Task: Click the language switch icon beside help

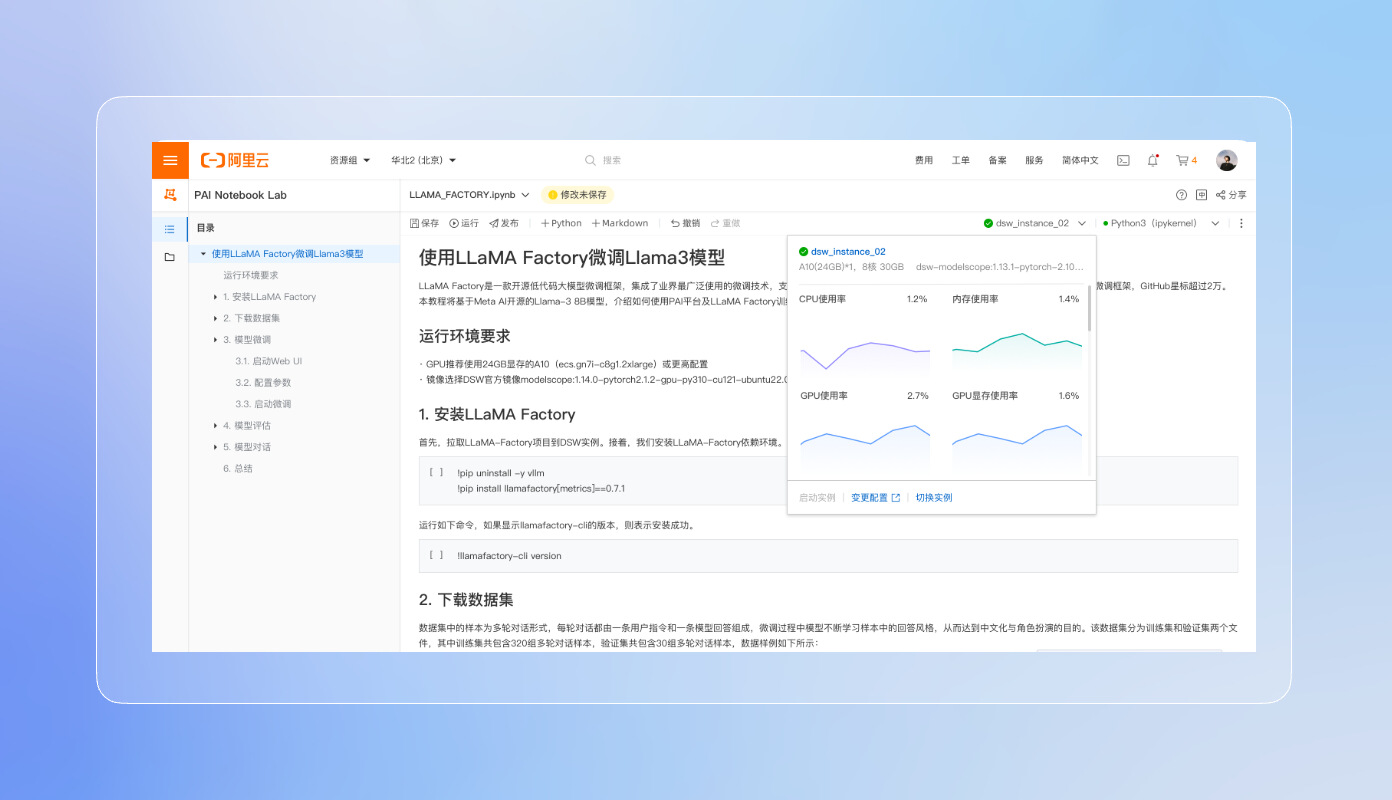Action: tap(1202, 195)
